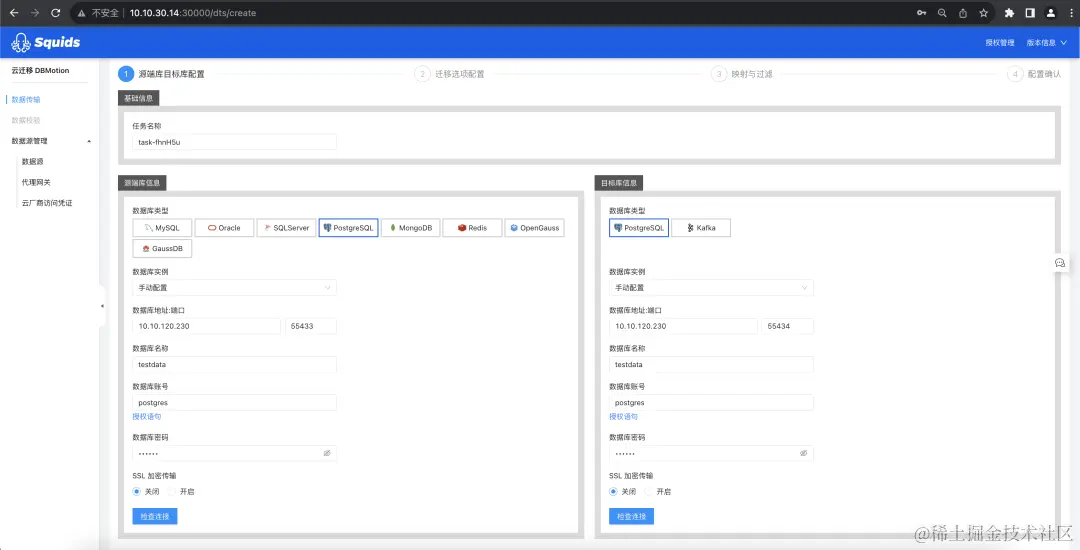Collapse the left sidebar handle

pos(102,306)
